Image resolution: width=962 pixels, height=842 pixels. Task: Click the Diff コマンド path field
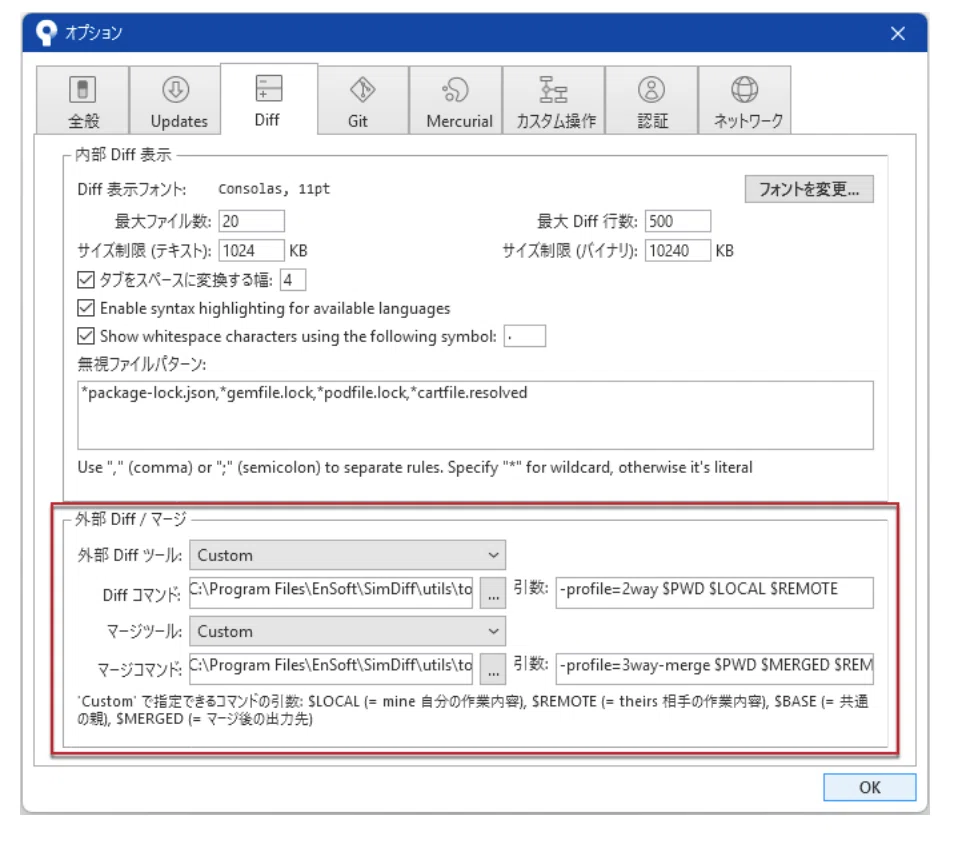(331, 592)
